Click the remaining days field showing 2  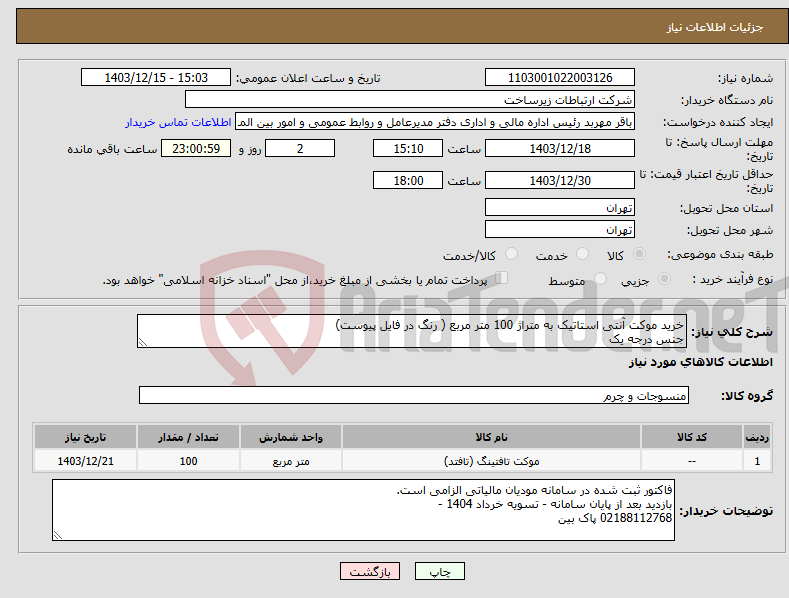300,148
